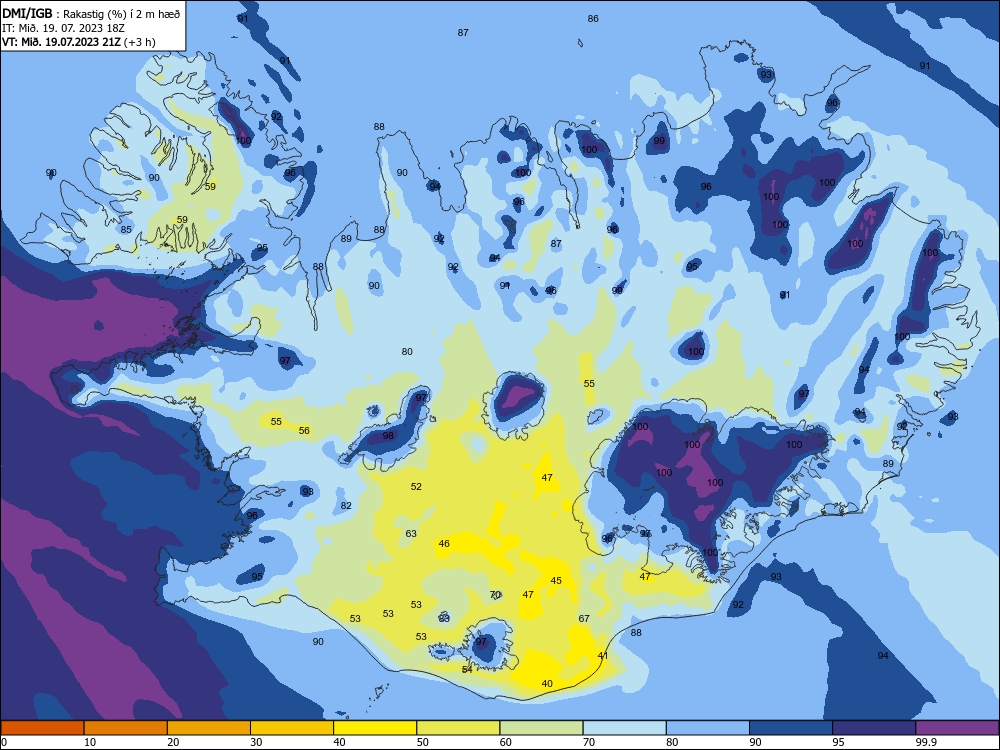1000x750 pixels.
Task: Click the sky blue 80–90 legend swatch
Action: (x=708, y=728)
